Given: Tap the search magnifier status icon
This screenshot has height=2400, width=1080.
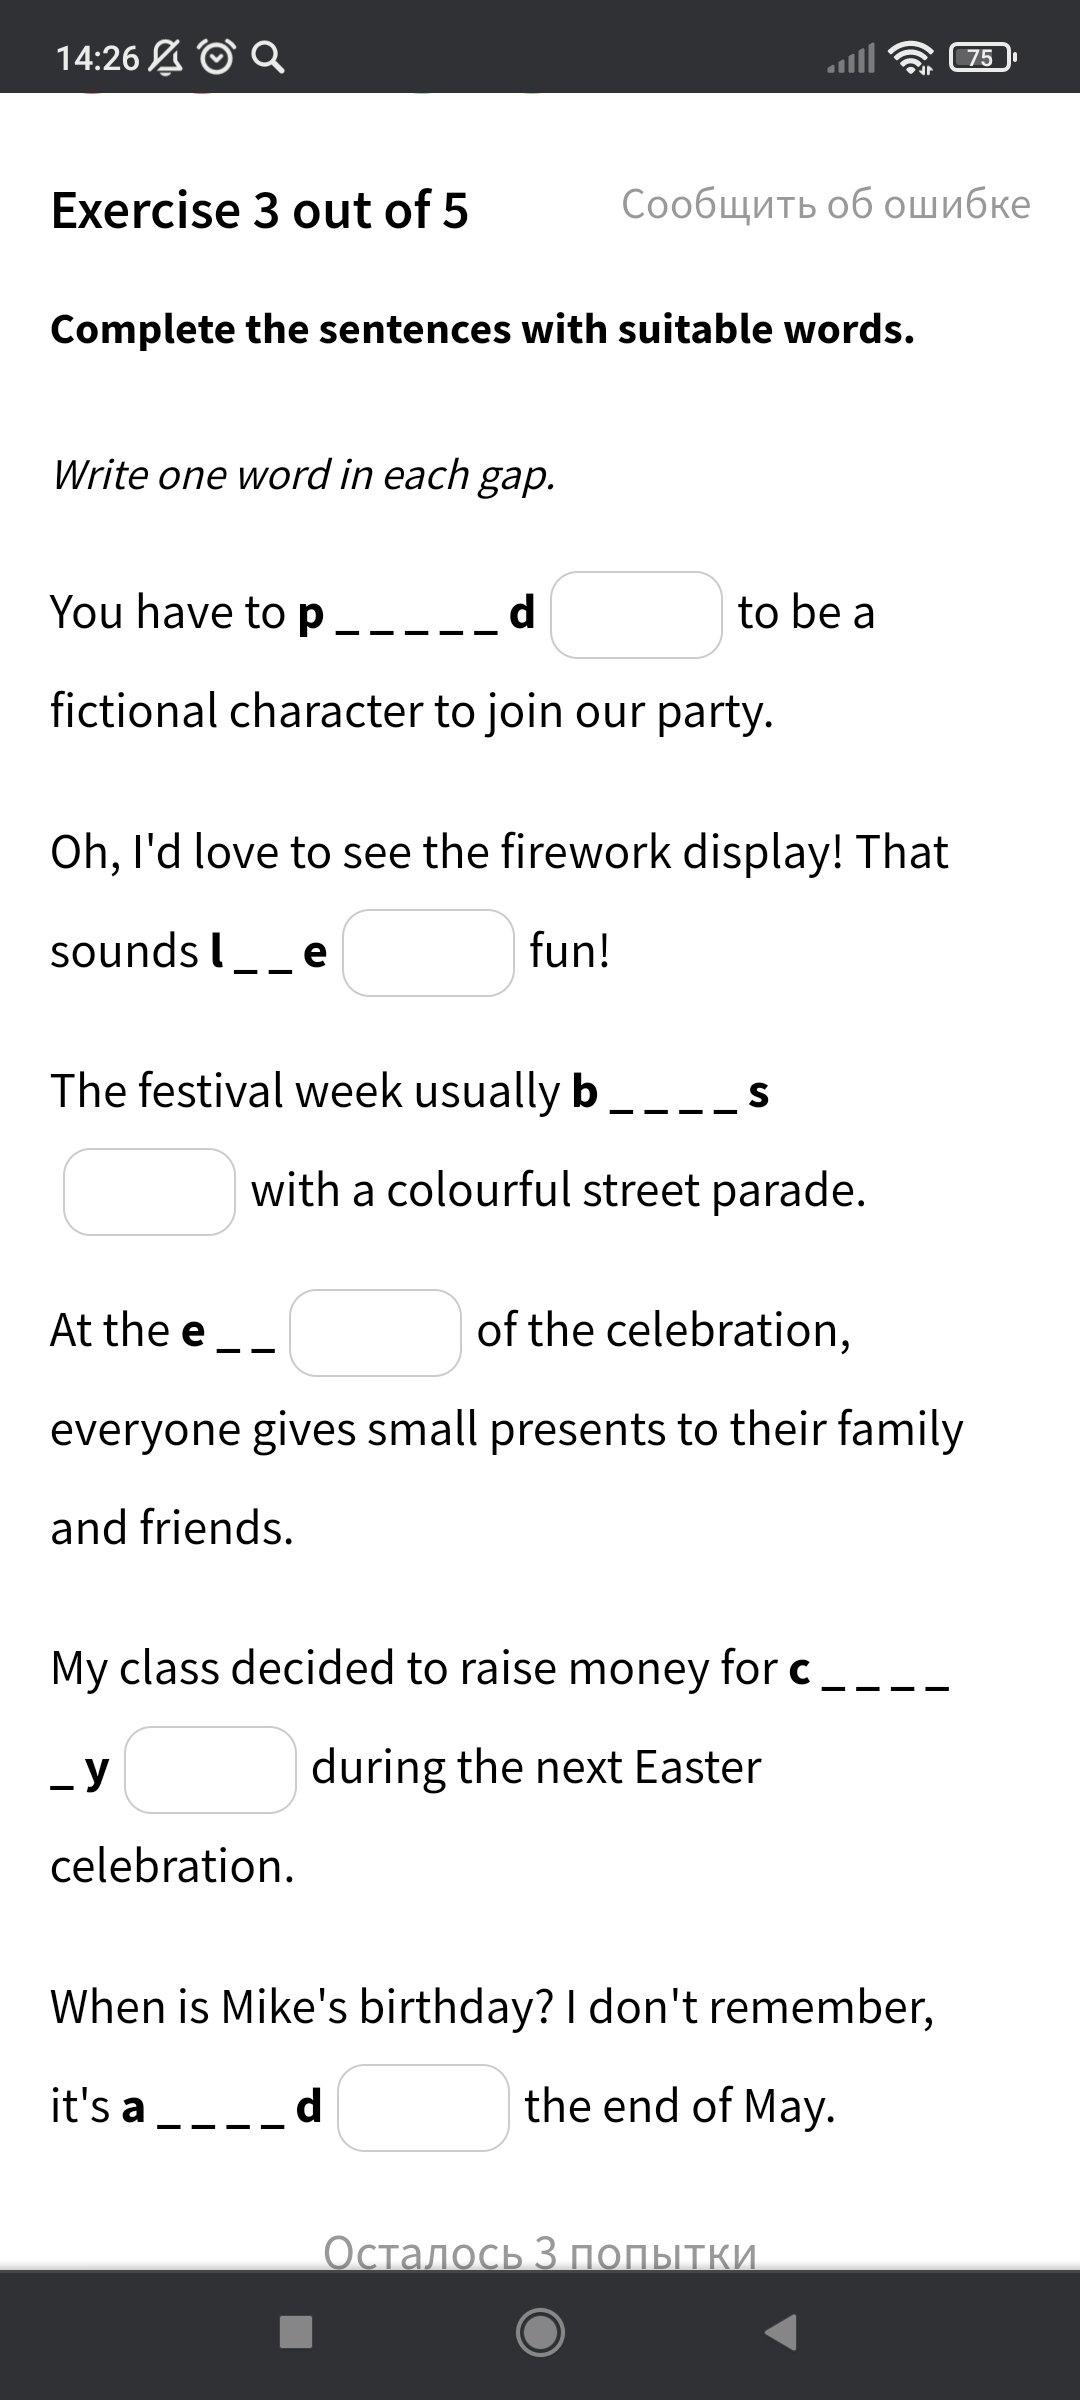Looking at the screenshot, I should pos(267,57).
